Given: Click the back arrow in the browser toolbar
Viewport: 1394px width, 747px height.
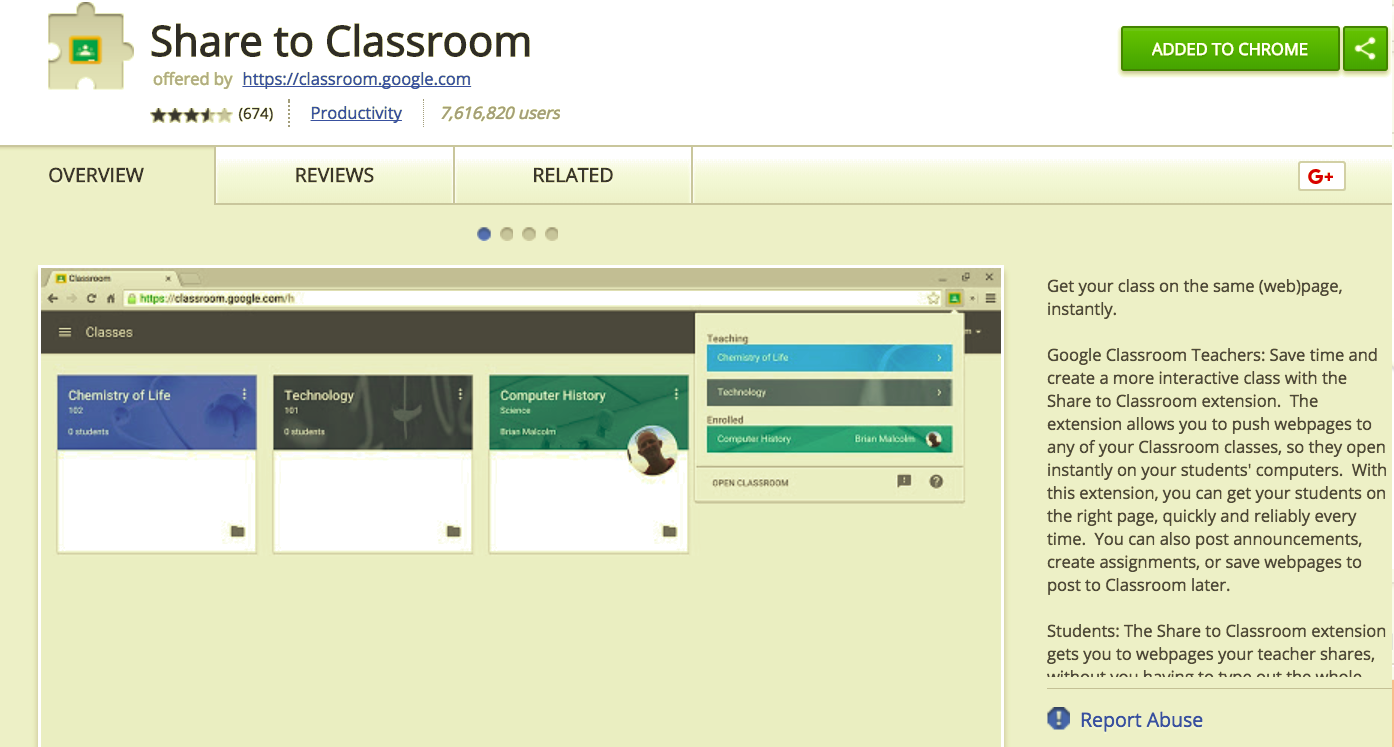Looking at the screenshot, I should click(52, 297).
